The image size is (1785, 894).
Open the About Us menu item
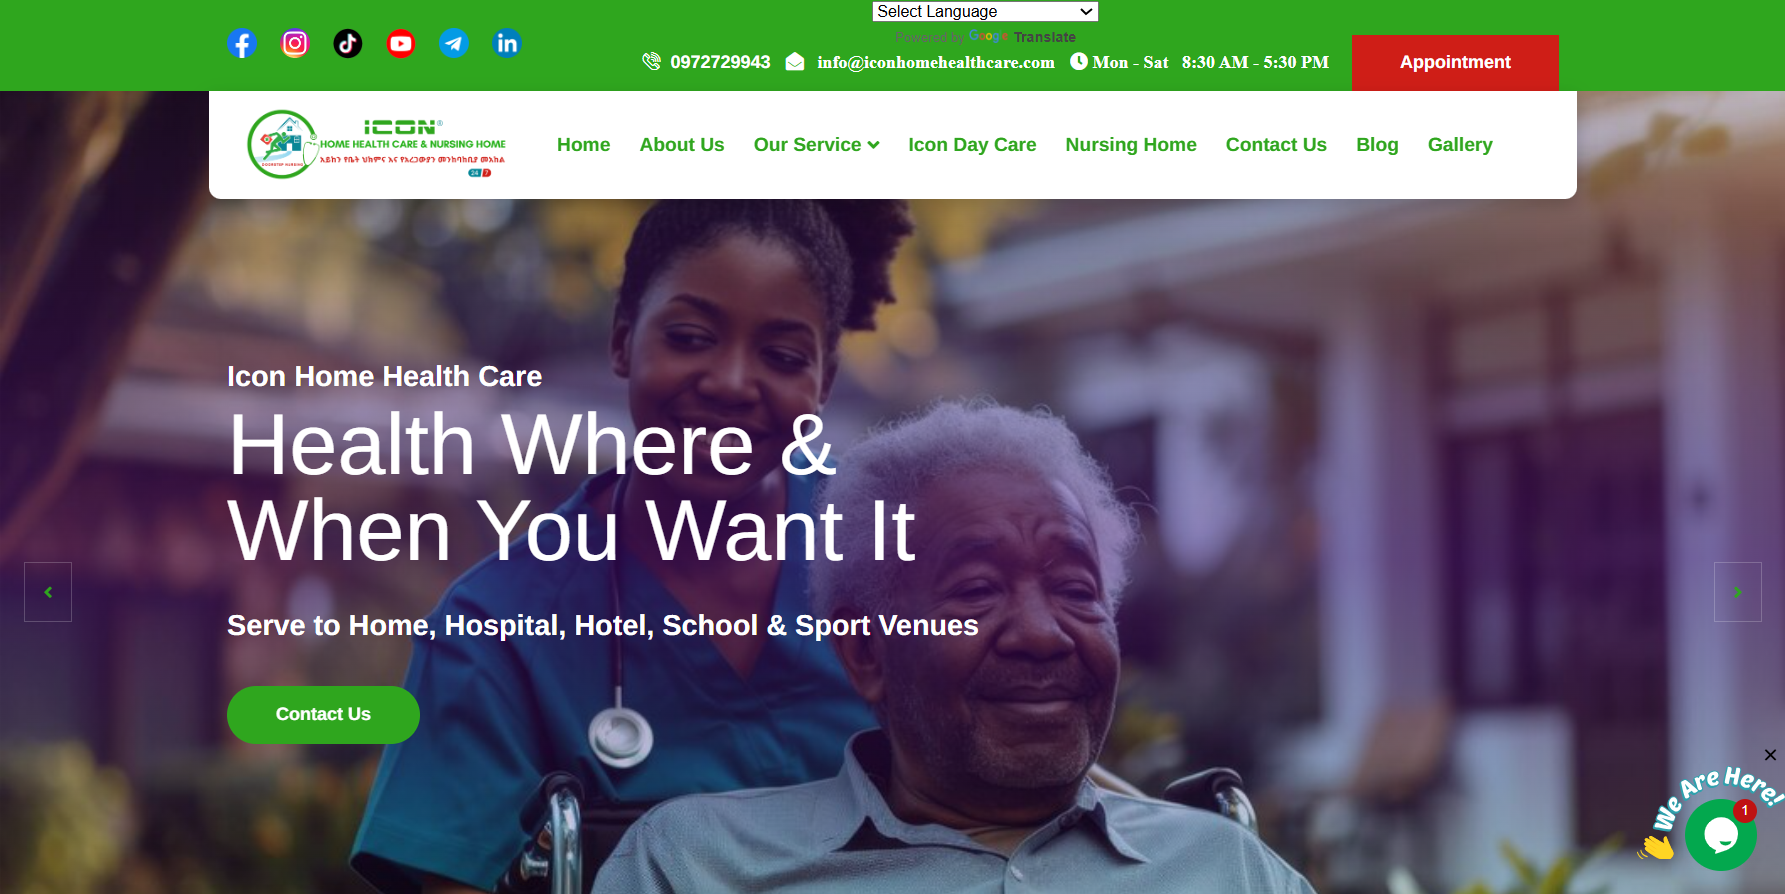coord(682,145)
